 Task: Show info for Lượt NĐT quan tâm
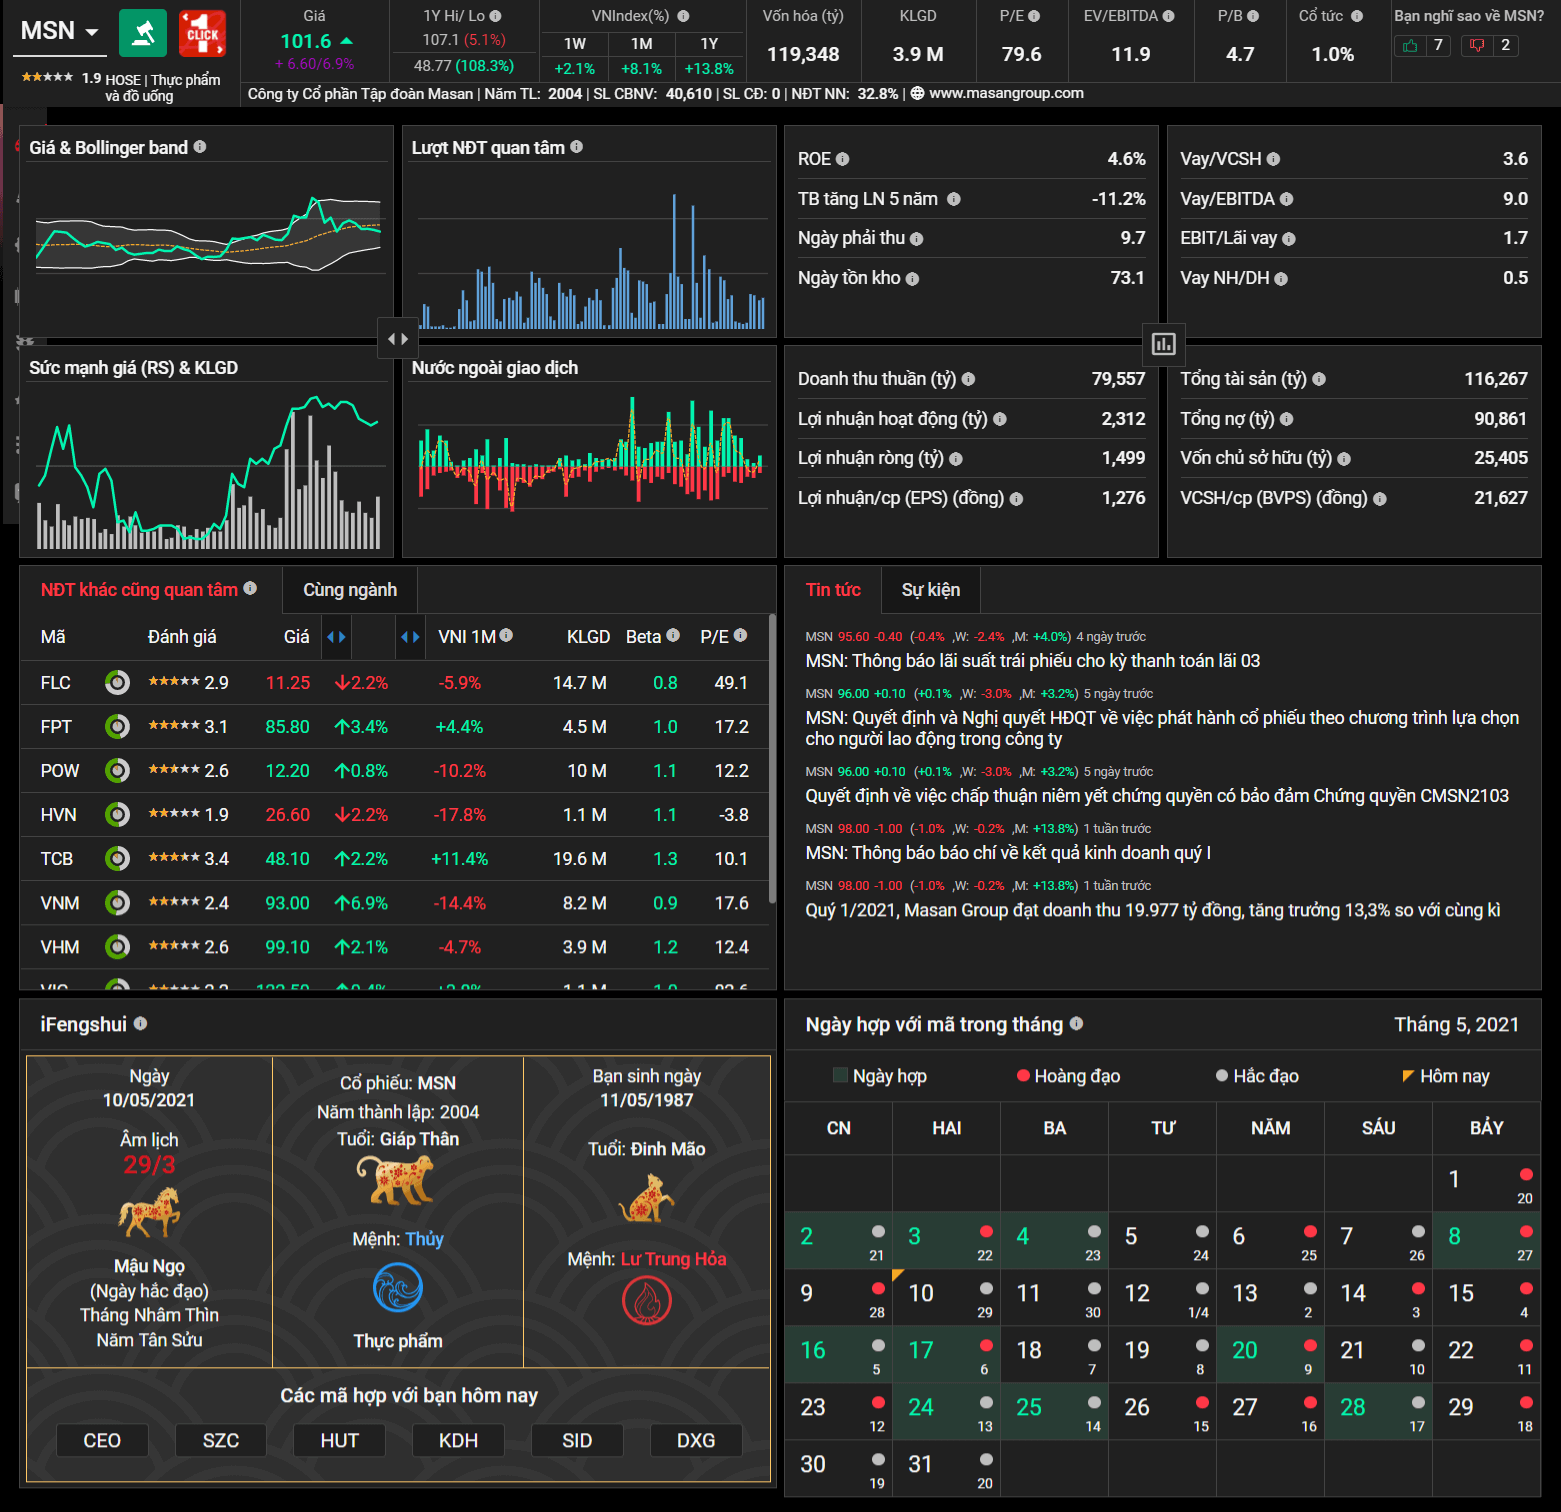coord(577,147)
